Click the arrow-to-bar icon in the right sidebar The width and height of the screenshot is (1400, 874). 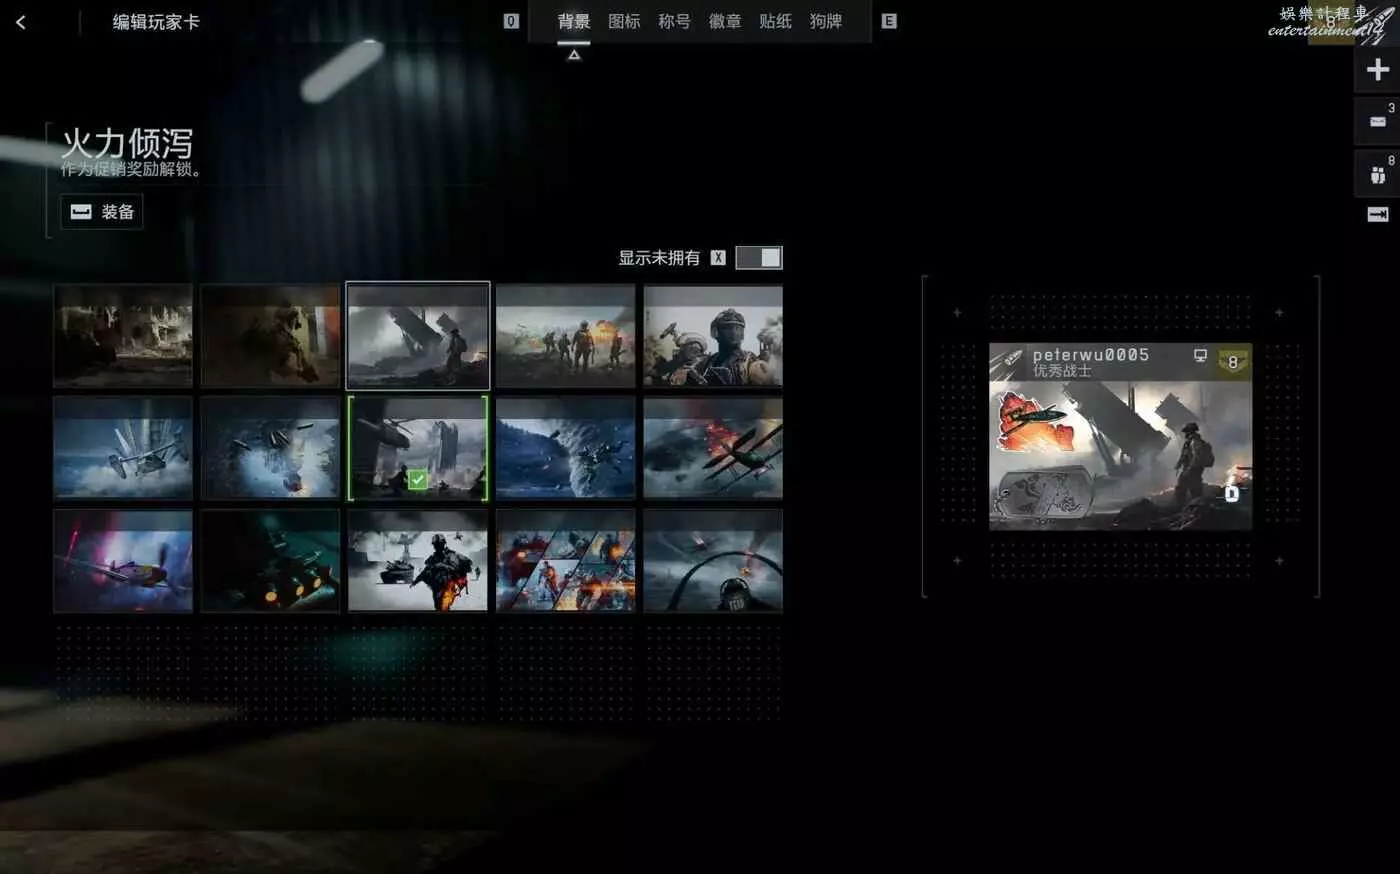1377,214
